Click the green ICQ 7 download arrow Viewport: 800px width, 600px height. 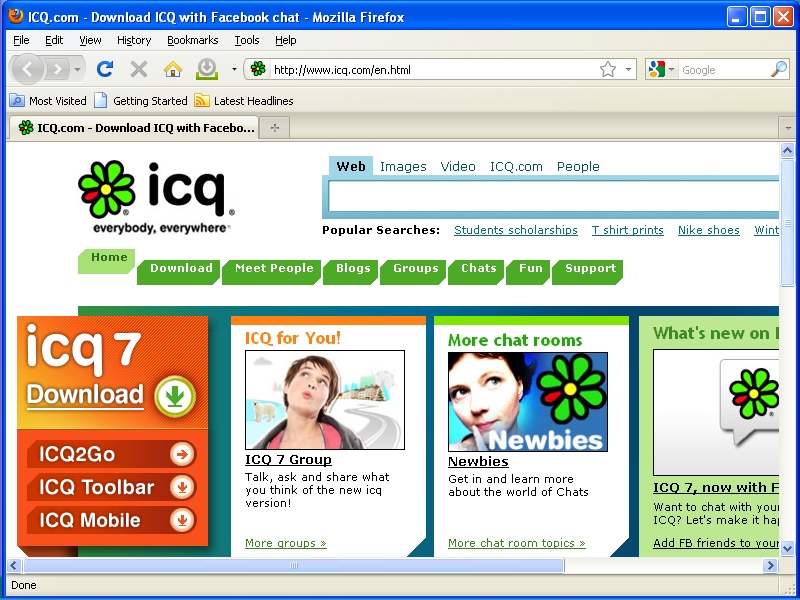point(175,396)
